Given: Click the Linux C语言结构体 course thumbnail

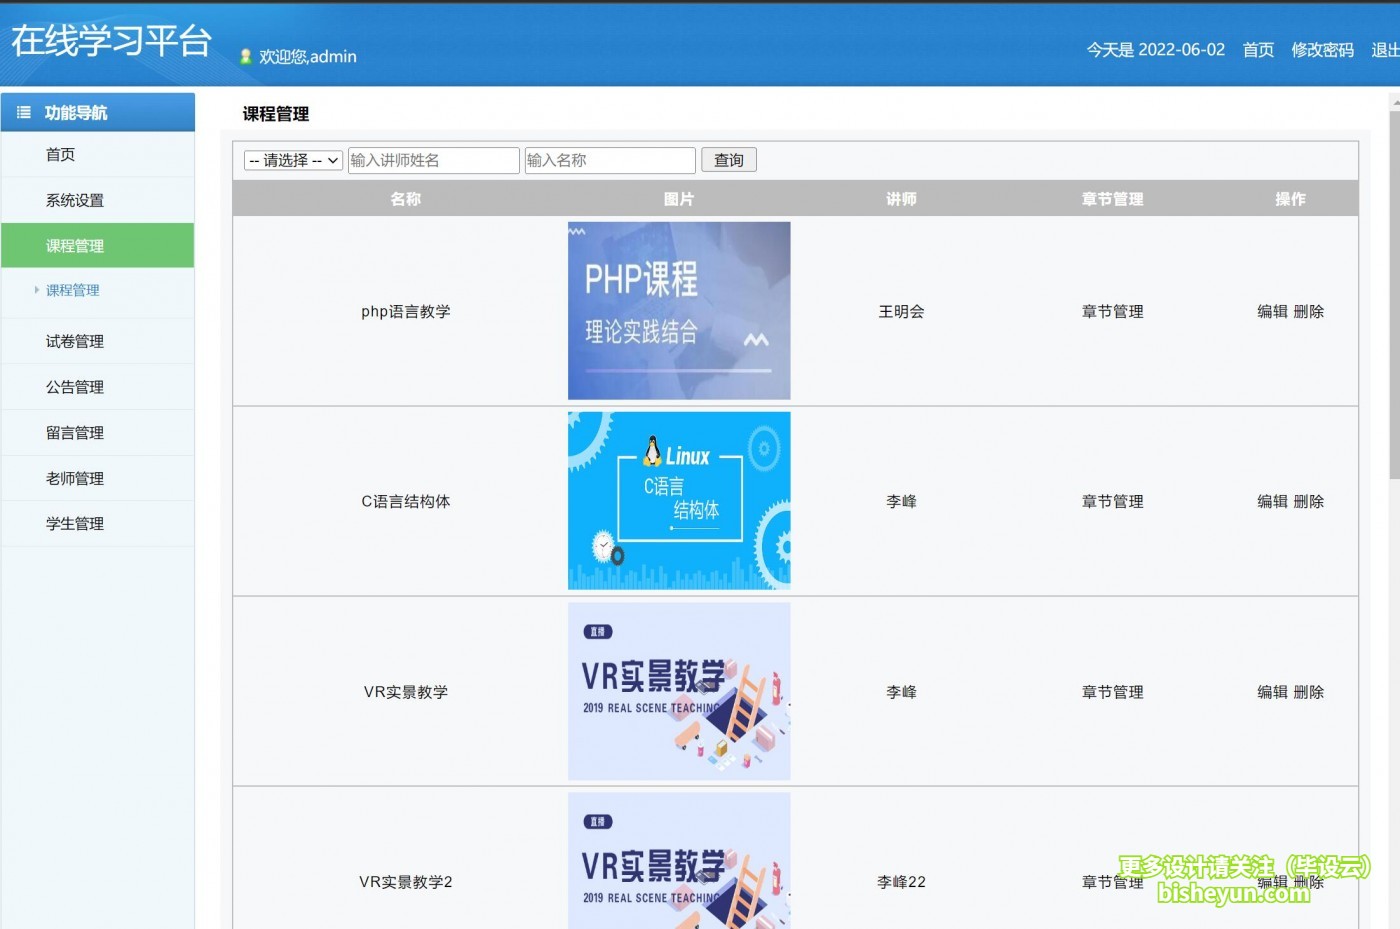Looking at the screenshot, I should tap(679, 501).
